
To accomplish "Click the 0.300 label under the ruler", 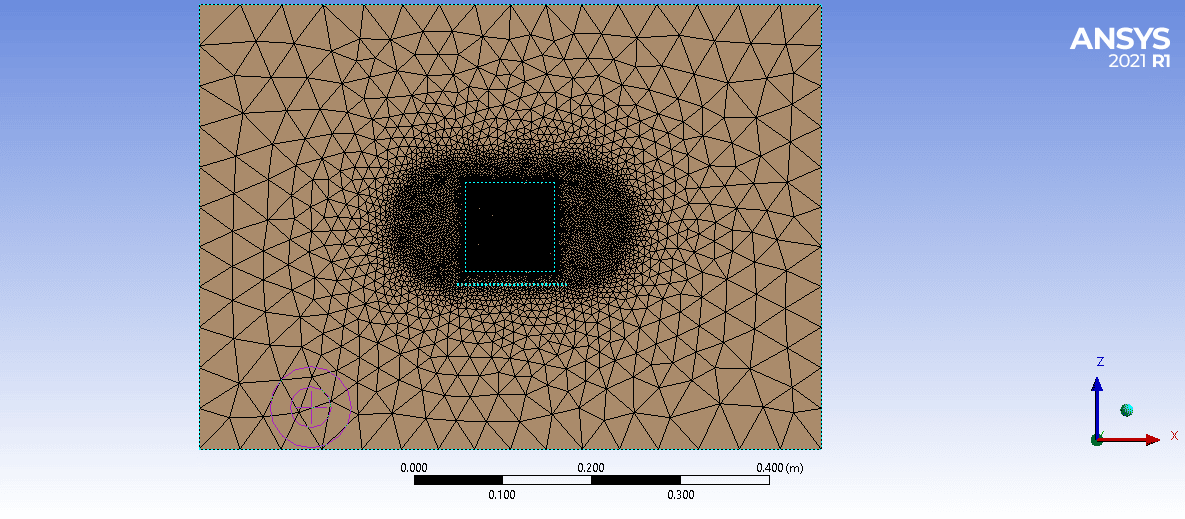I will (680, 495).
